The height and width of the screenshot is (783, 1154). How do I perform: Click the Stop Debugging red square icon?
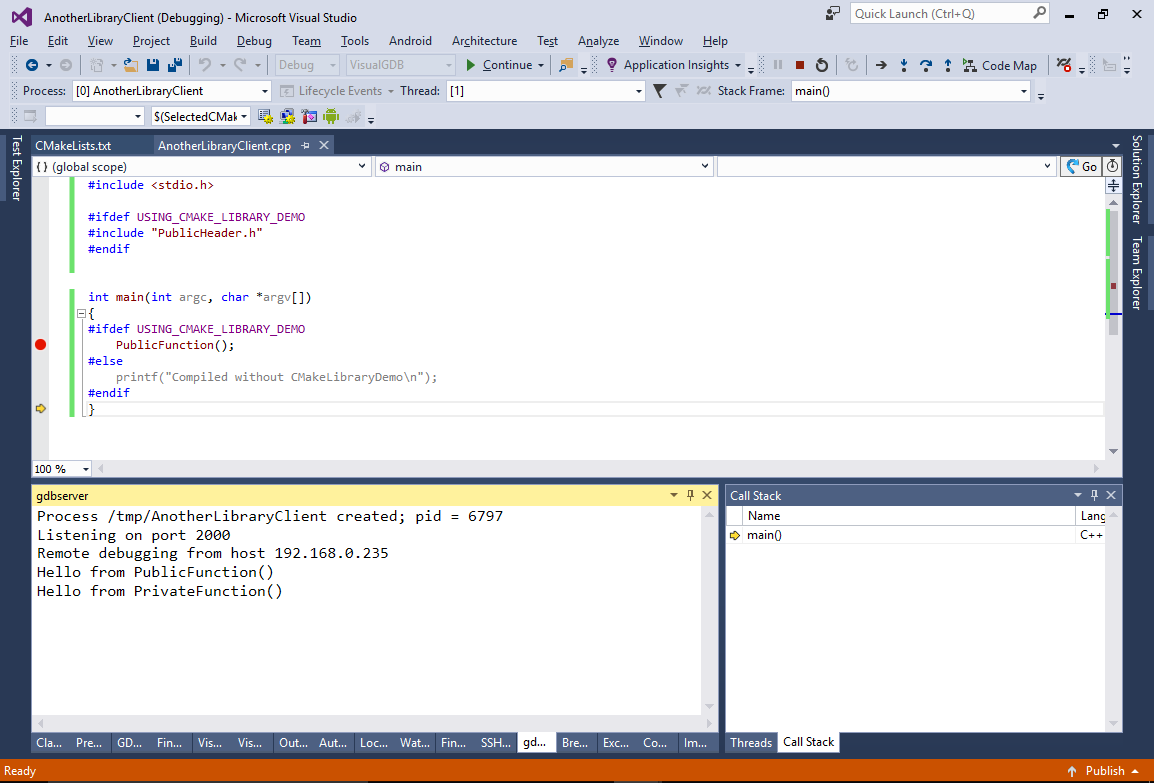800,65
